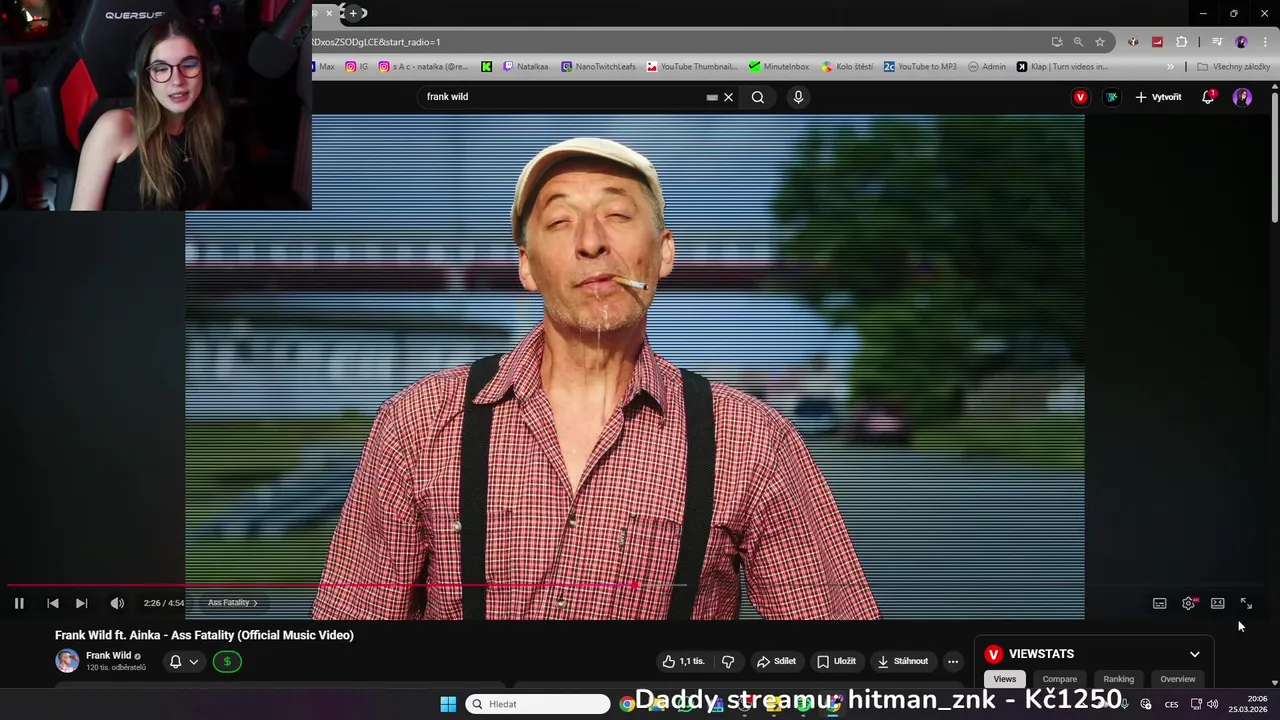Open the Chrome media control button

tap(1217, 42)
